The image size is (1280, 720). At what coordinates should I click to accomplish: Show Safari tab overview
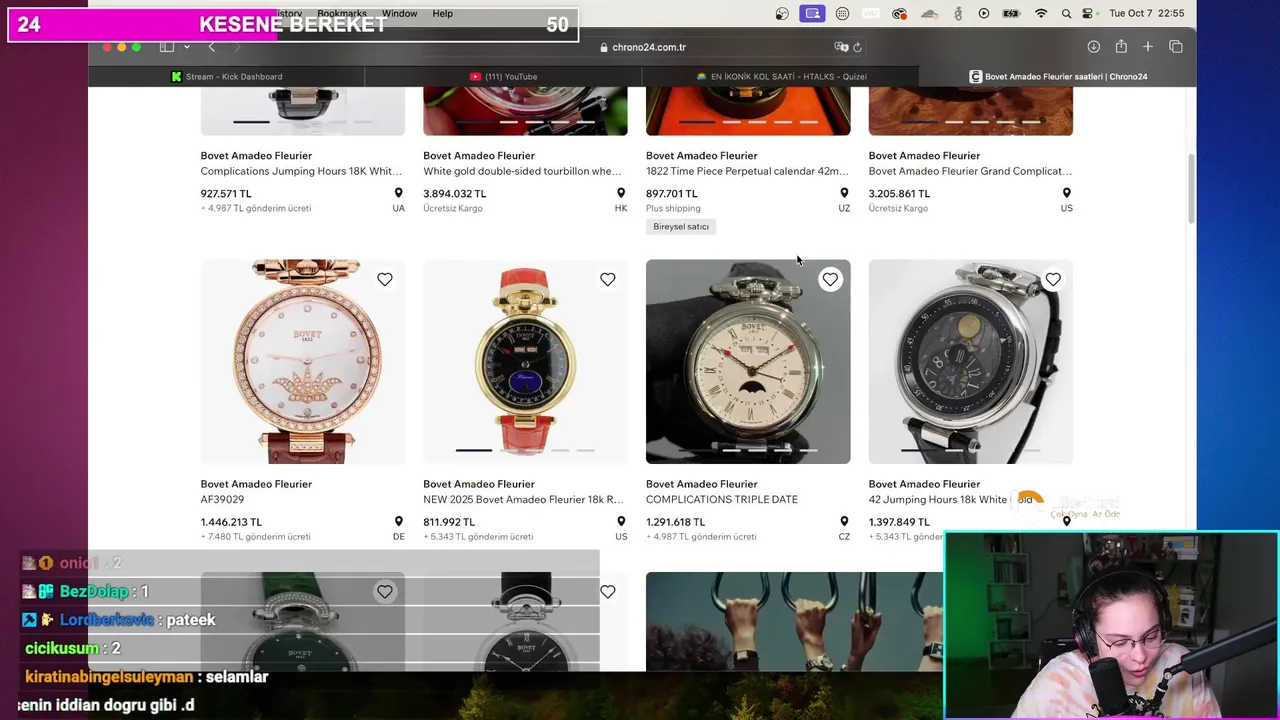point(1176,47)
